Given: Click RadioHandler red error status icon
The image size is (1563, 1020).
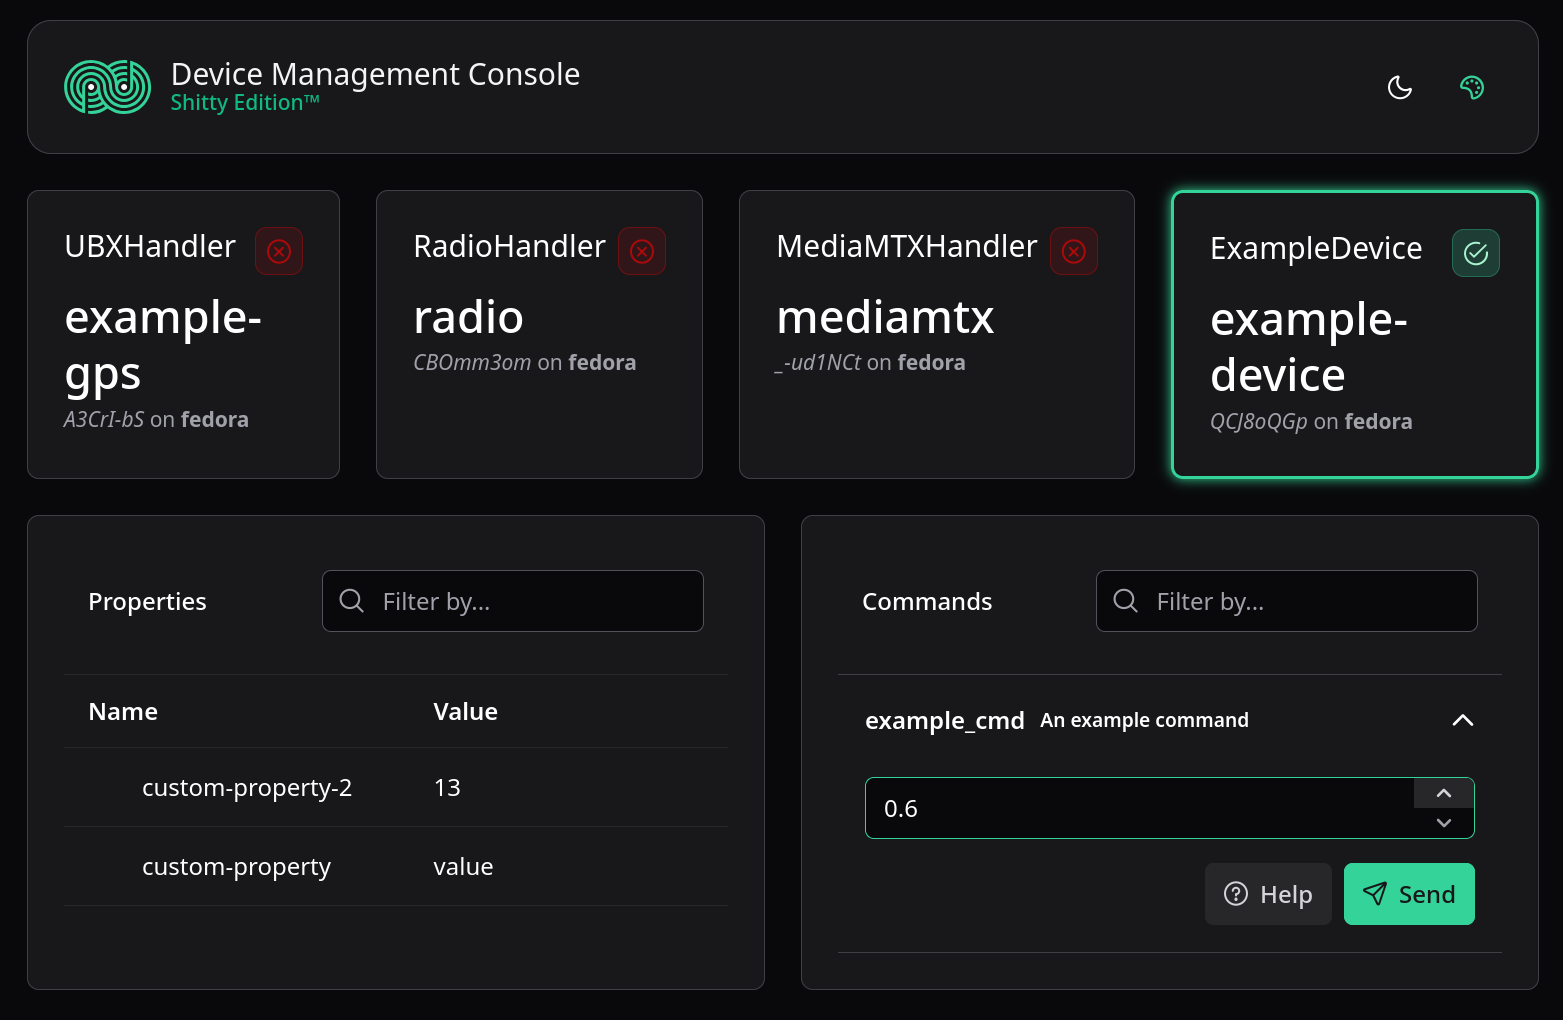Looking at the screenshot, I should 642,251.
